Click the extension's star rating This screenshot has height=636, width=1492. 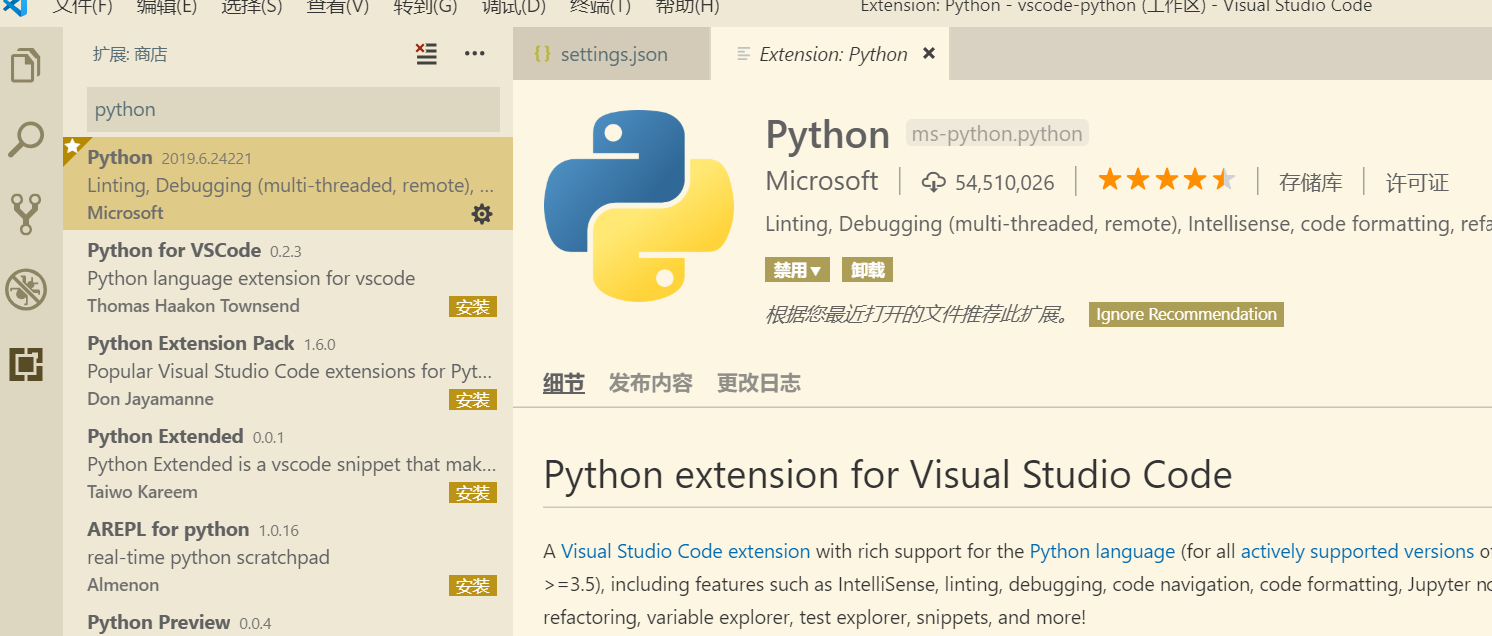pyautogui.click(x=1166, y=178)
